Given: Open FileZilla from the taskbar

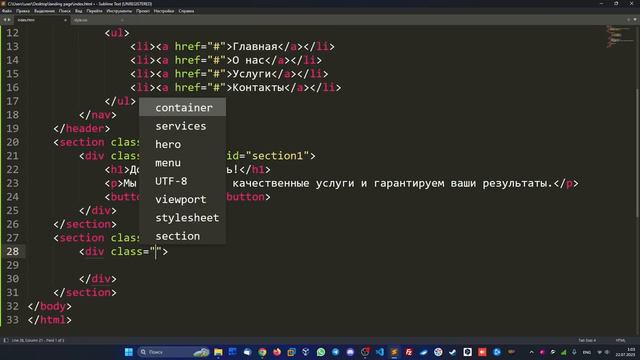Looking at the screenshot, I should [409, 352].
